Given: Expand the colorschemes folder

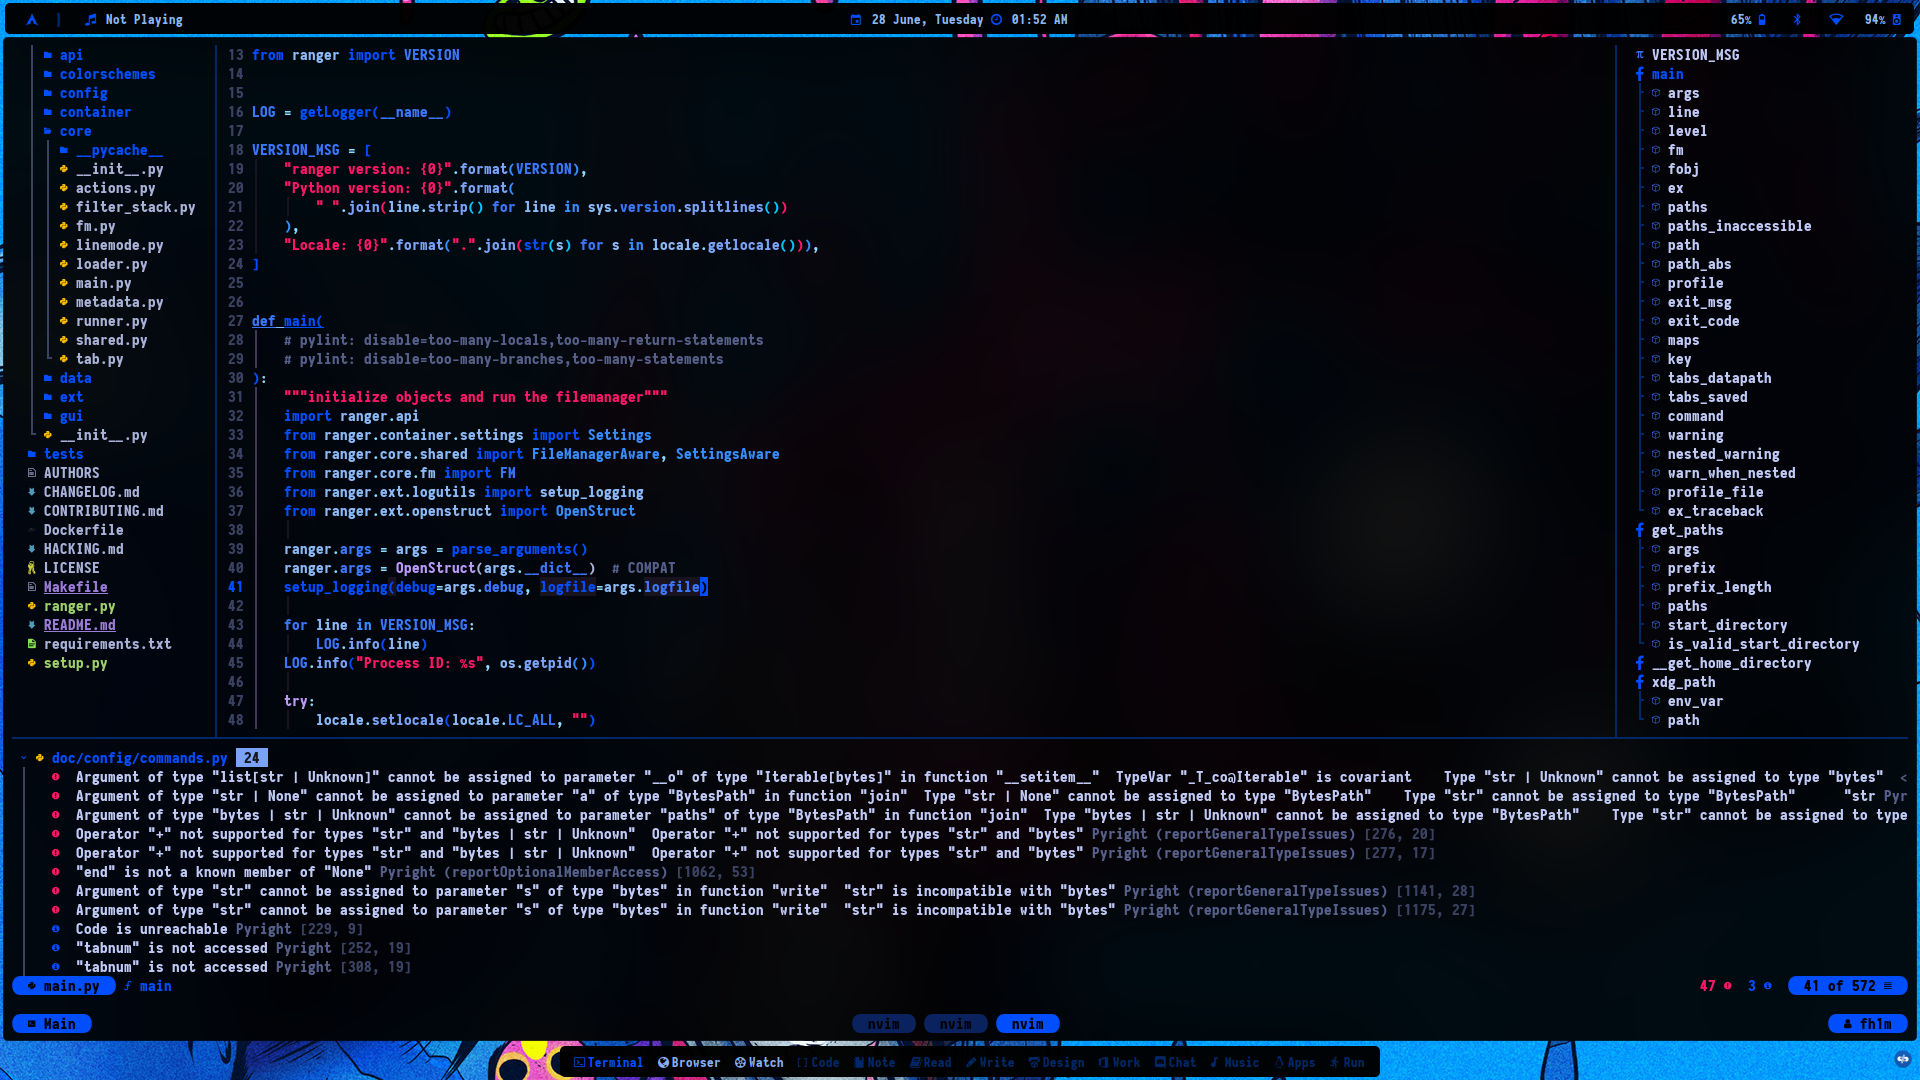Looking at the screenshot, I should pyautogui.click(x=99, y=74).
